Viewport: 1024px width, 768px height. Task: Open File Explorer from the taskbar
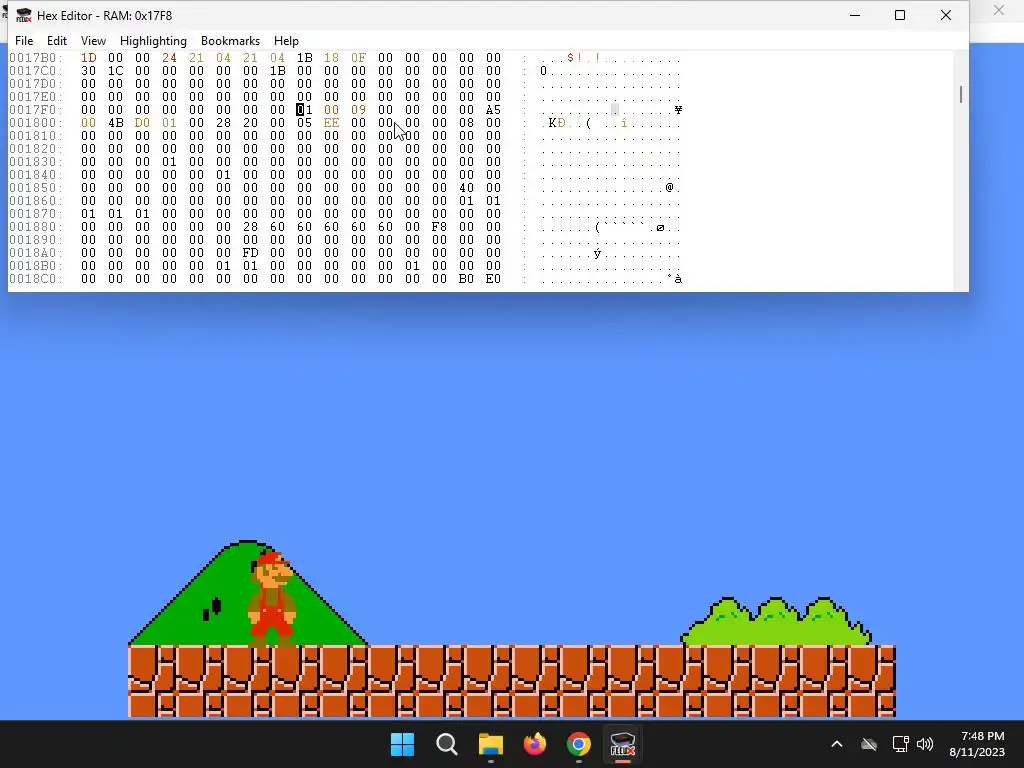[x=491, y=744]
